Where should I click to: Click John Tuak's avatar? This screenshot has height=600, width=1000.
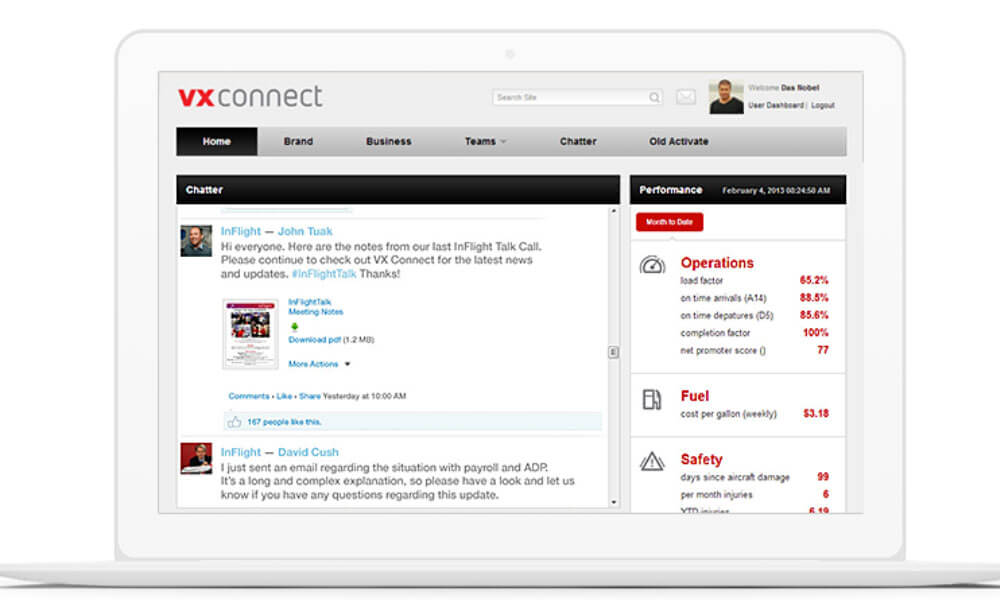[x=196, y=241]
